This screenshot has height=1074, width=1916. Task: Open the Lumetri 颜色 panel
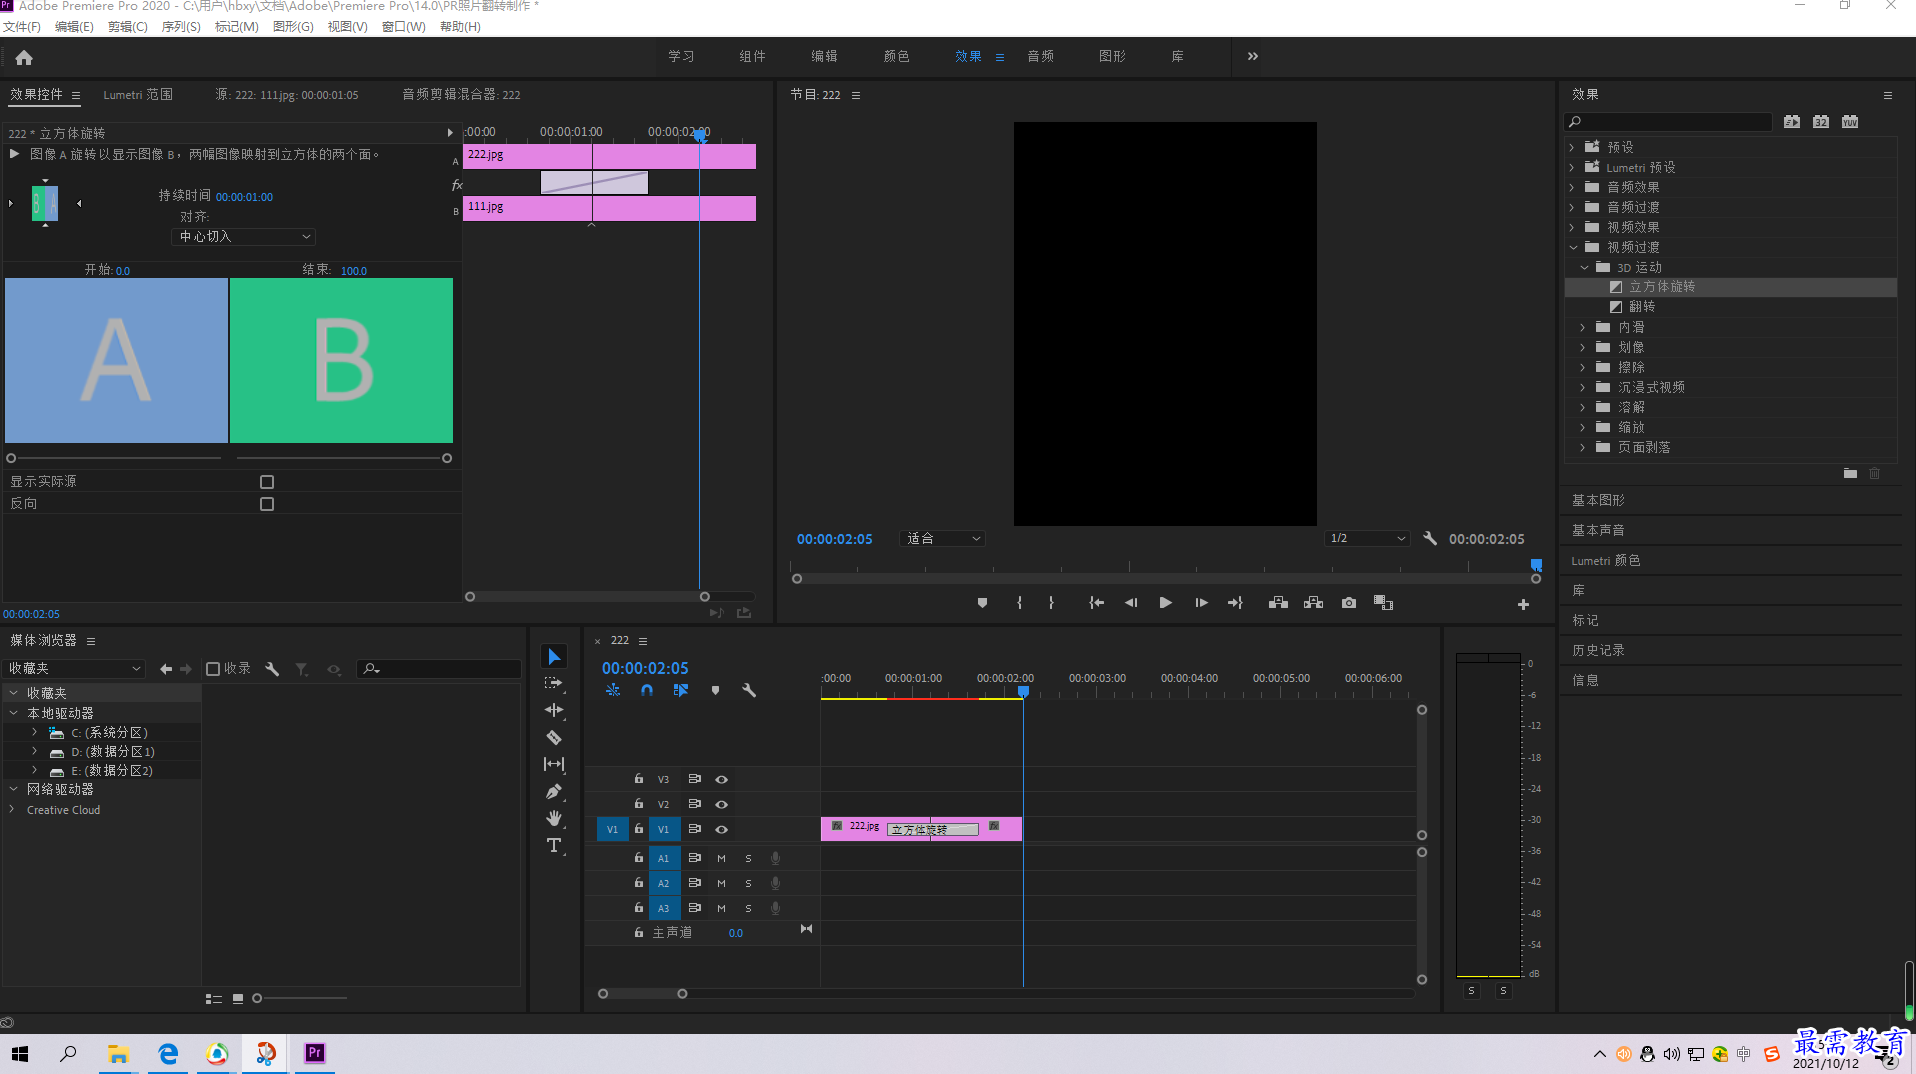pyautogui.click(x=1605, y=560)
